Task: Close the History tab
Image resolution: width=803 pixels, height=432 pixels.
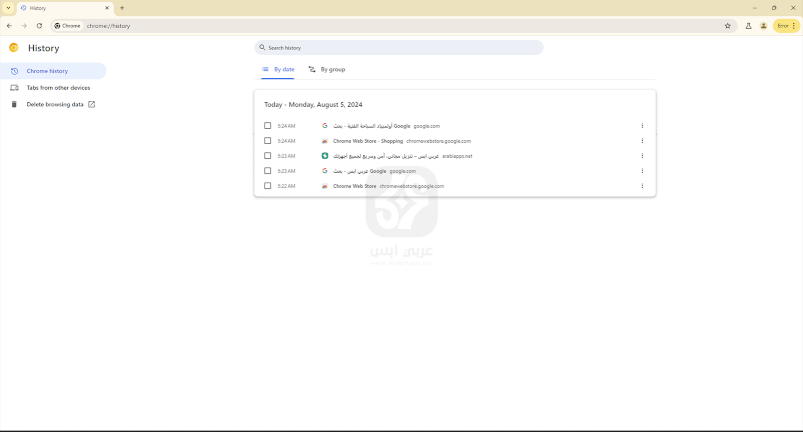Action: click(x=107, y=8)
